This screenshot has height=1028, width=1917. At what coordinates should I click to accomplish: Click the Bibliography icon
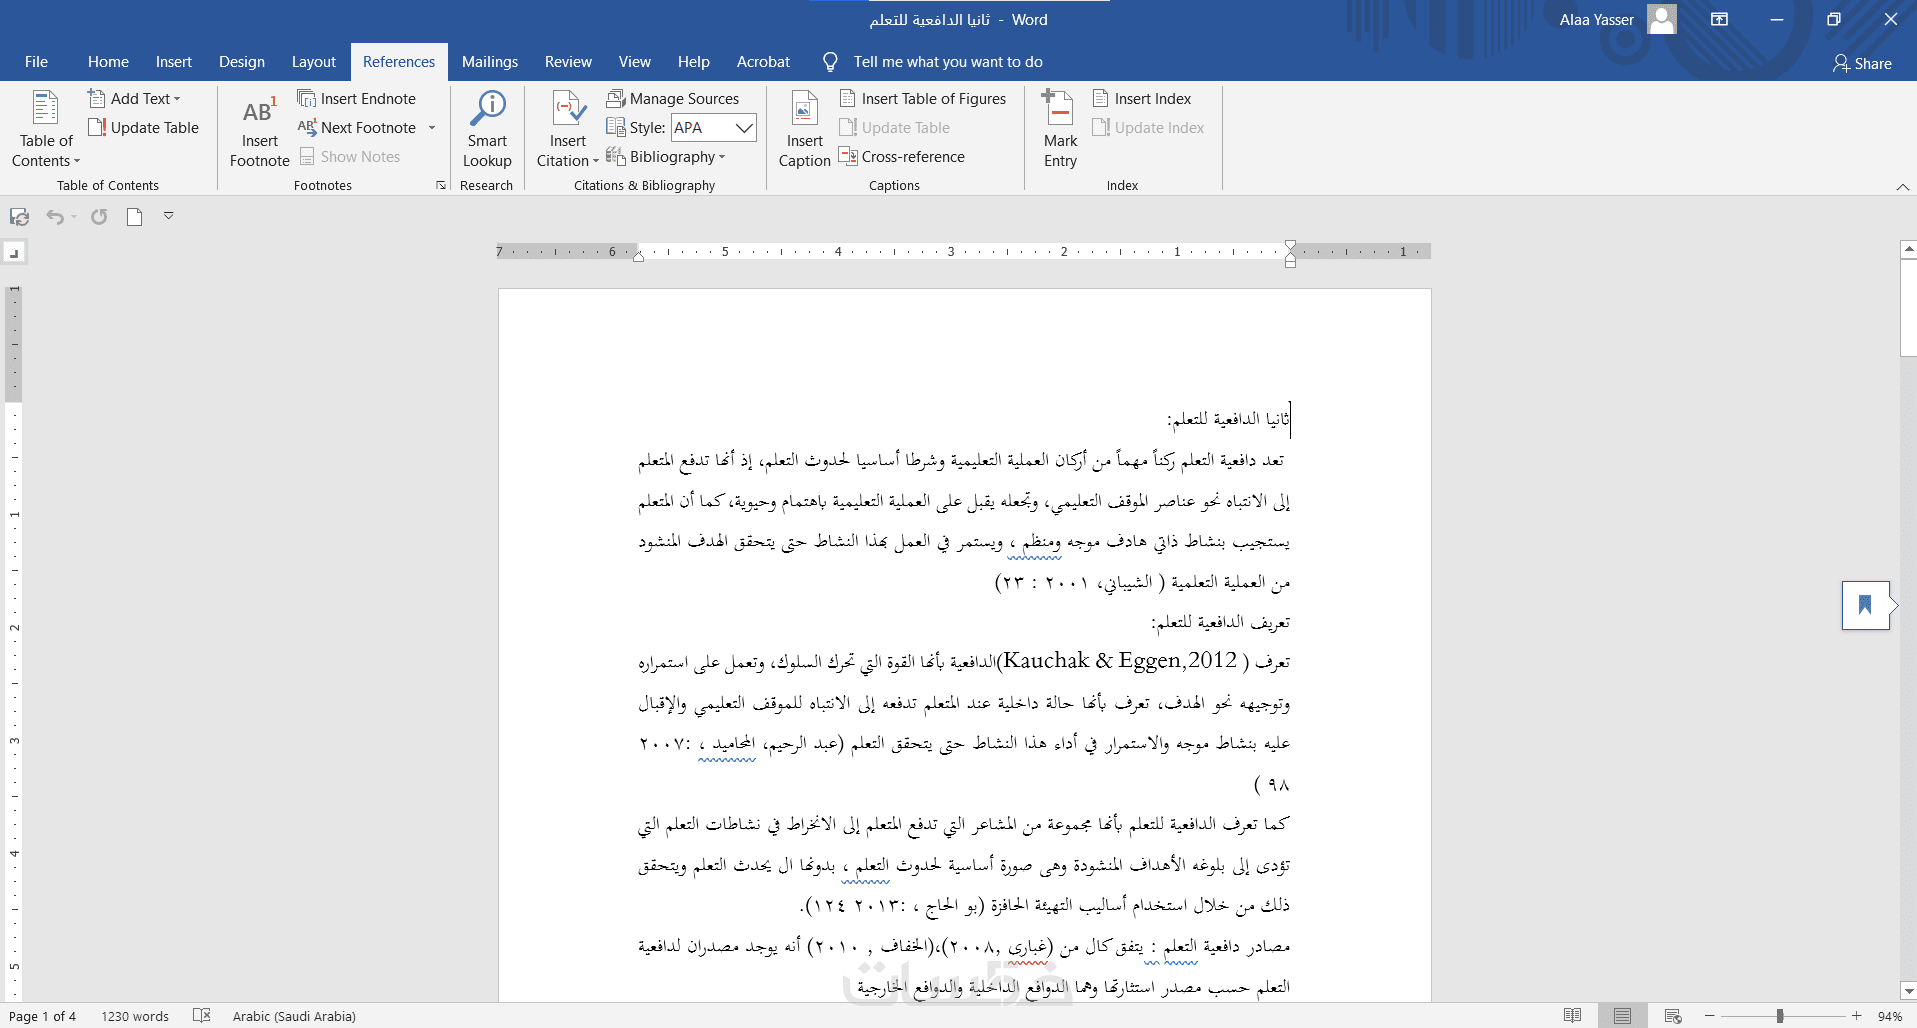pos(616,156)
